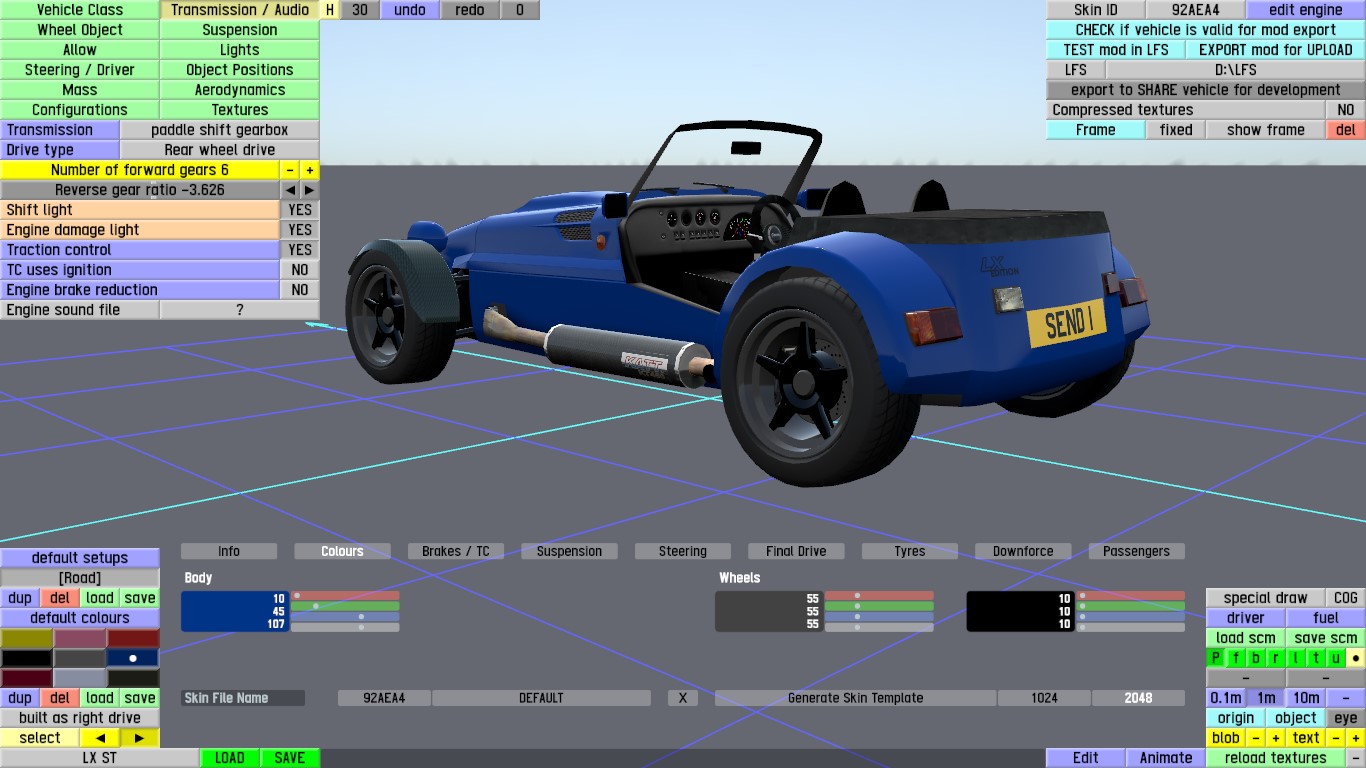This screenshot has height=768, width=1366.
Task: Open the Final Drive tab
Action: point(796,551)
